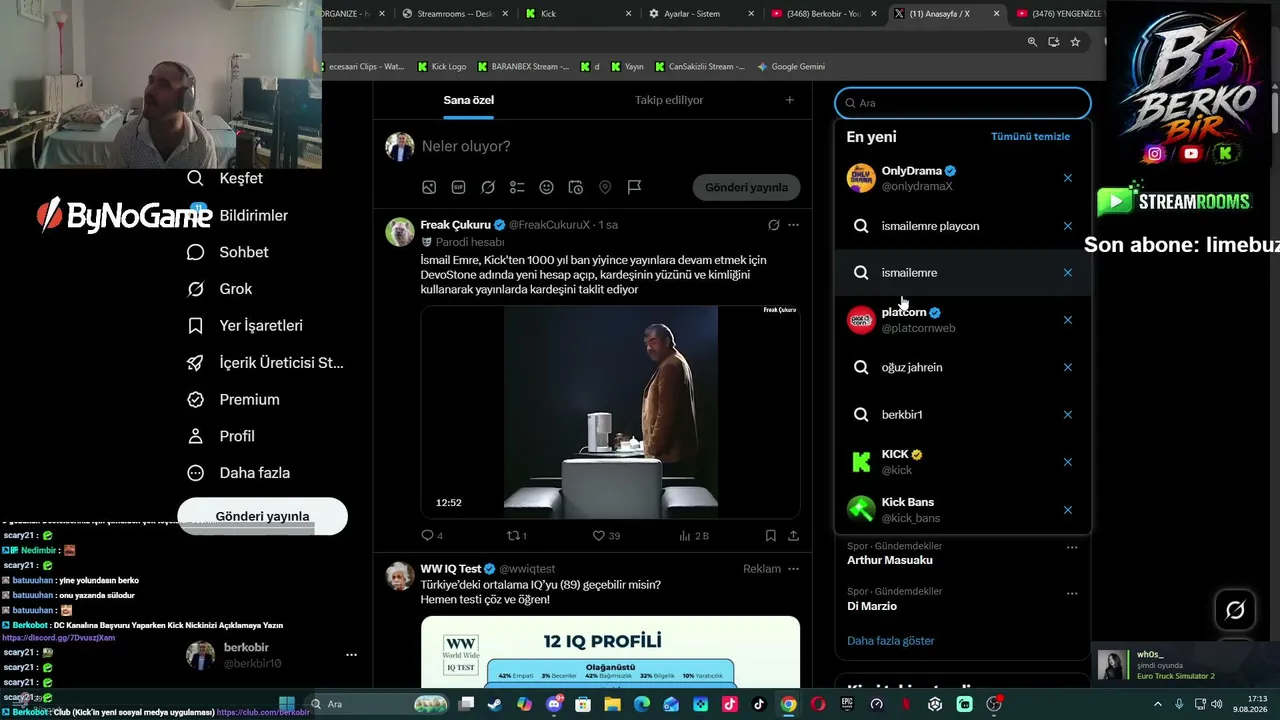Remove OnlyDrama from recent searches

pos(1068,178)
